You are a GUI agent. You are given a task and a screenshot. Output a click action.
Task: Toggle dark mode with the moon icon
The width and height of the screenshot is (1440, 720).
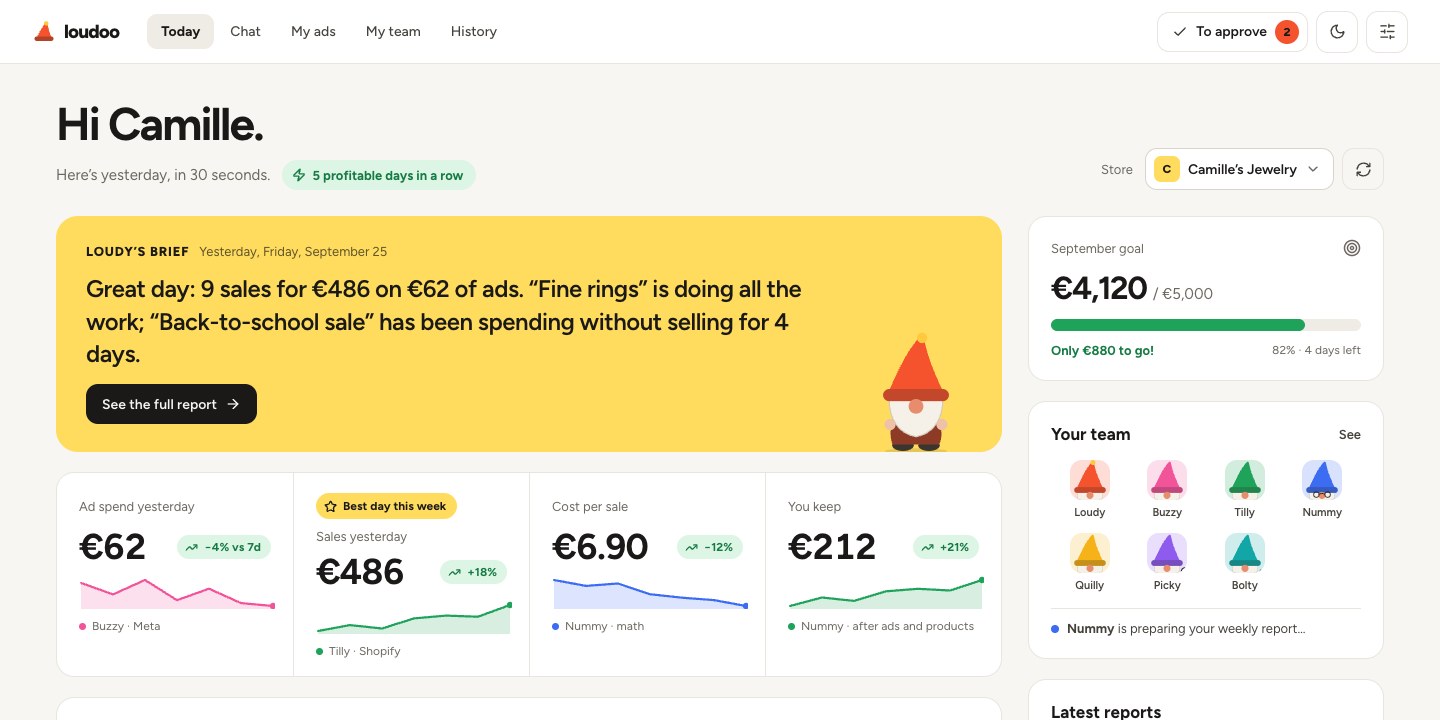pyautogui.click(x=1337, y=32)
